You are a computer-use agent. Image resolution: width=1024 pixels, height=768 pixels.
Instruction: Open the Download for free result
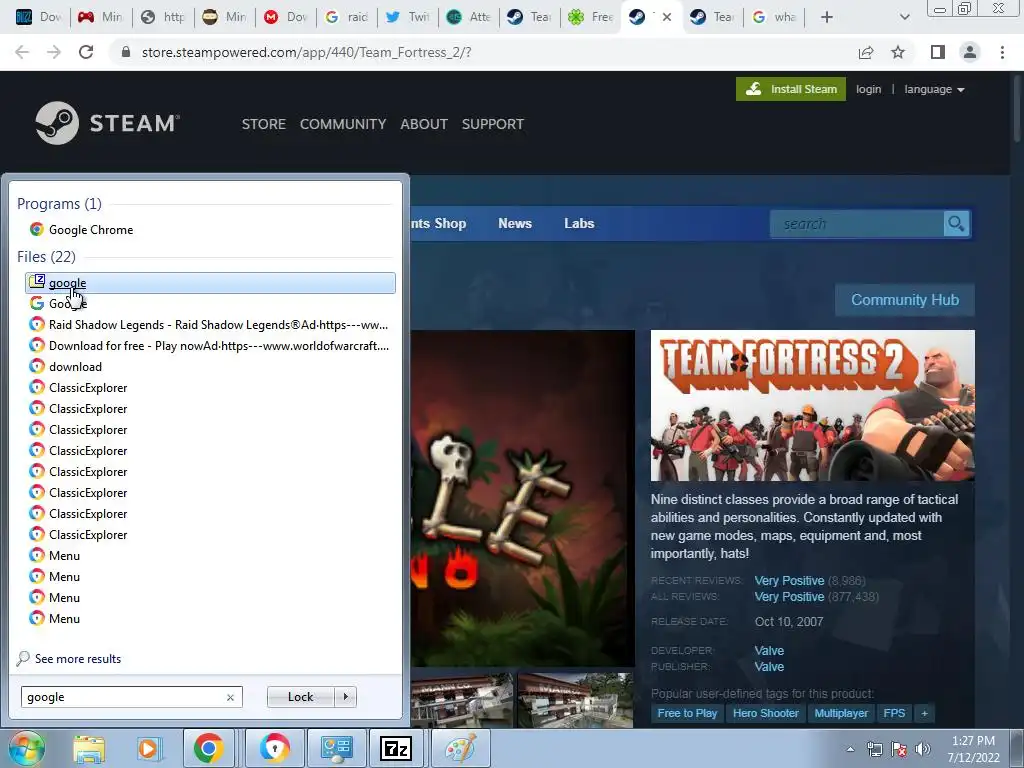coord(209,345)
